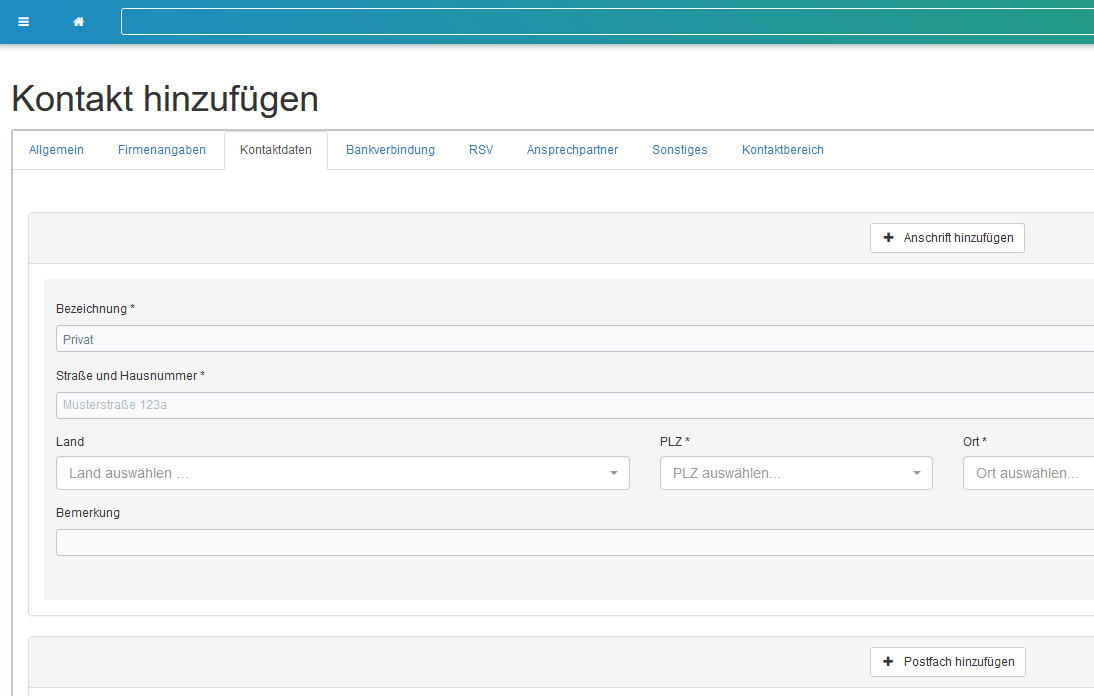Open the Firmenangaben tab

point(162,150)
